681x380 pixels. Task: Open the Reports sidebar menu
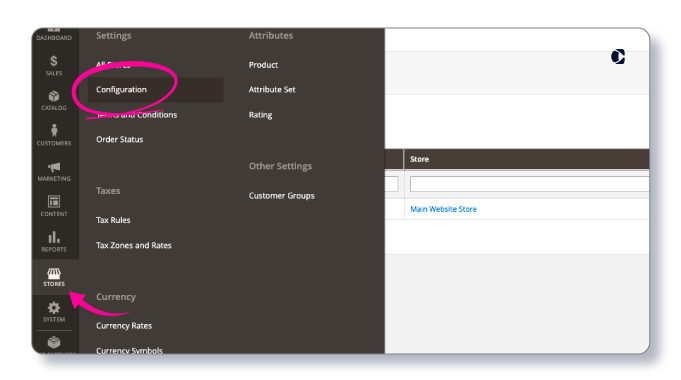tap(54, 242)
